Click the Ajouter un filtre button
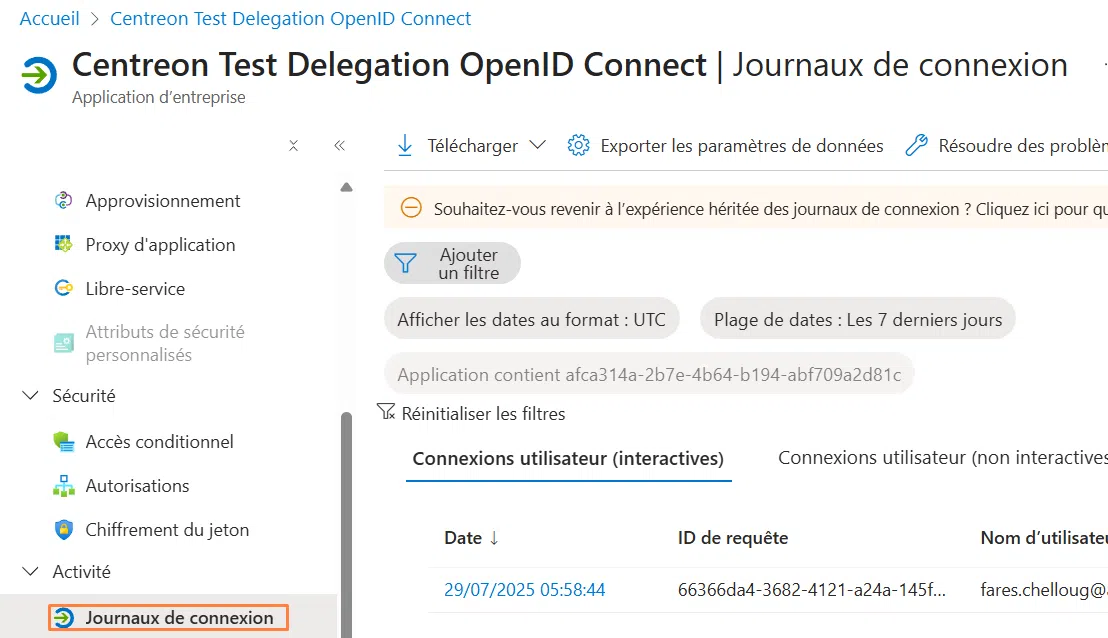 point(452,263)
